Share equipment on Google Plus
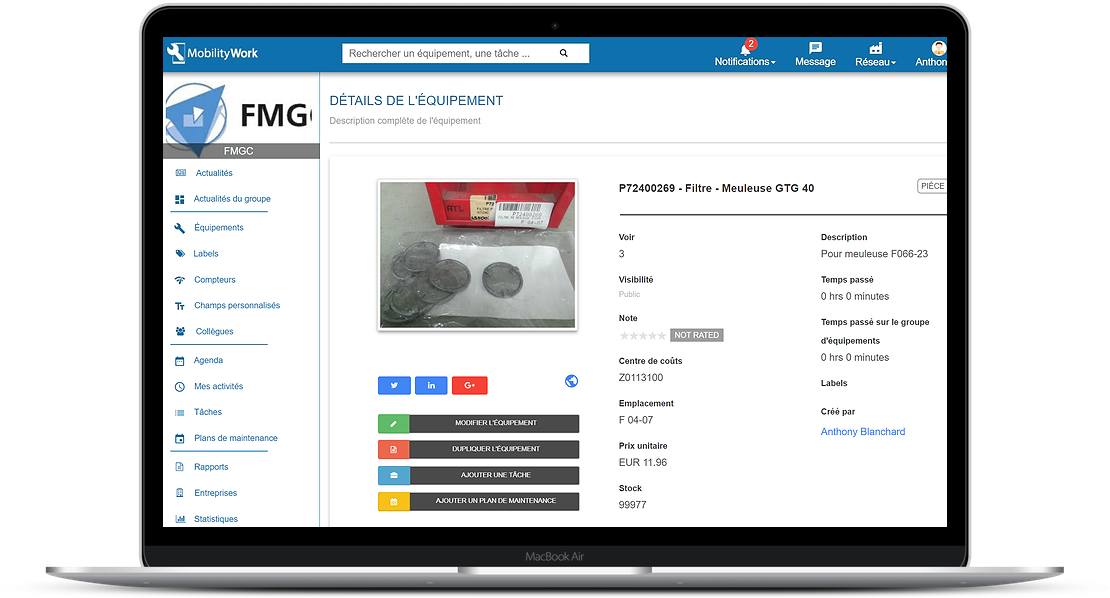Screen dimensions: 1110x598 (469, 385)
